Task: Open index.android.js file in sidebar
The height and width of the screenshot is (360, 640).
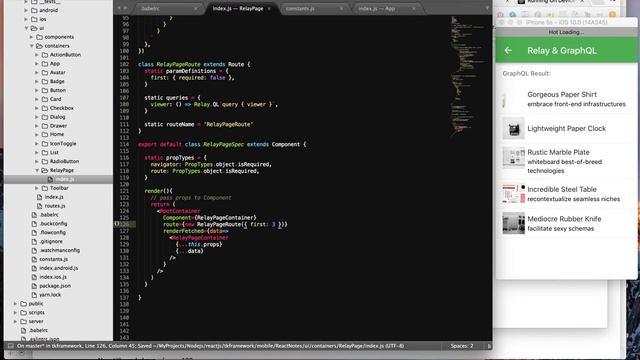Action: click(x=58, y=268)
